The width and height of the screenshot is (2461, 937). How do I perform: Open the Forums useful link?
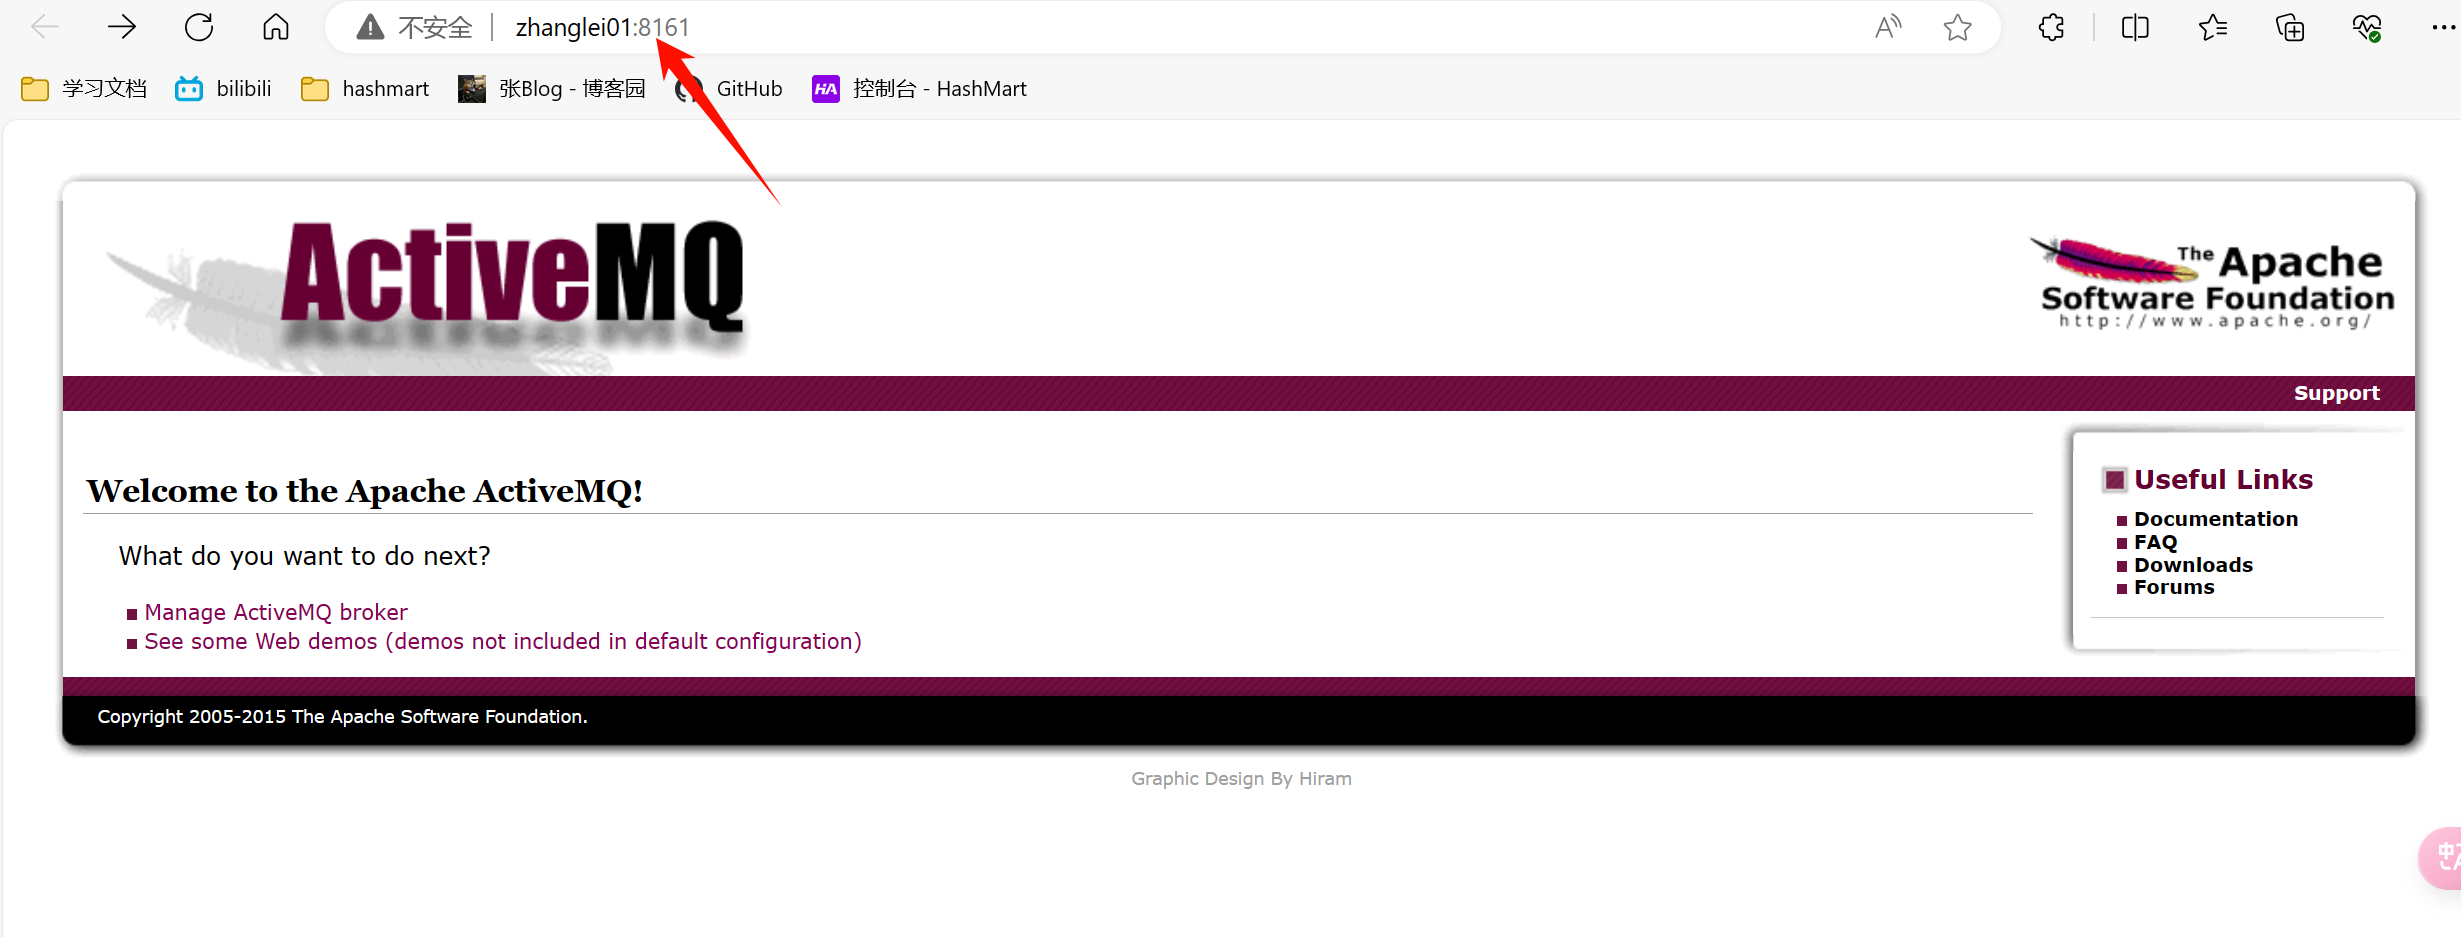tap(2174, 587)
